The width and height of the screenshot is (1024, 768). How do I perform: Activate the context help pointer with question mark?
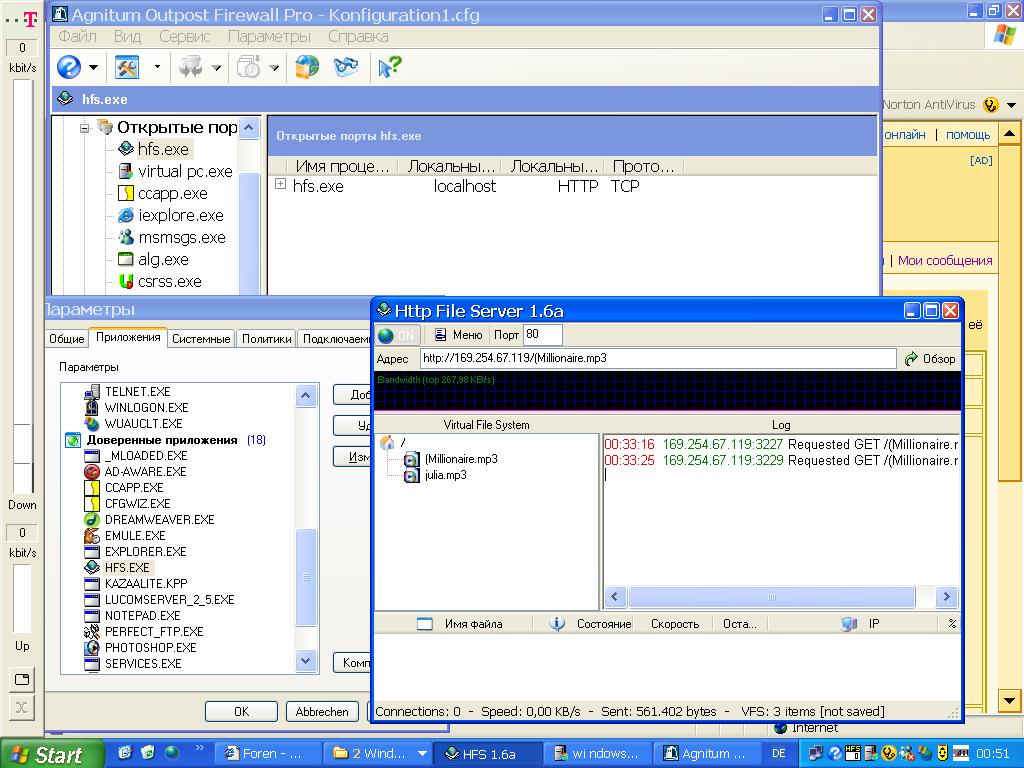pos(389,67)
